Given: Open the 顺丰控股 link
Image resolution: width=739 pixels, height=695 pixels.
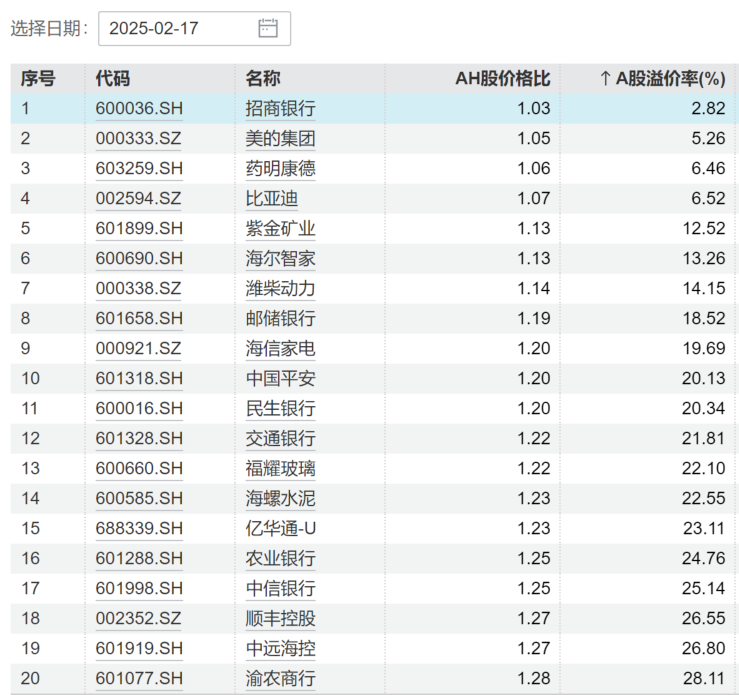Looking at the screenshot, I should (280, 619).
